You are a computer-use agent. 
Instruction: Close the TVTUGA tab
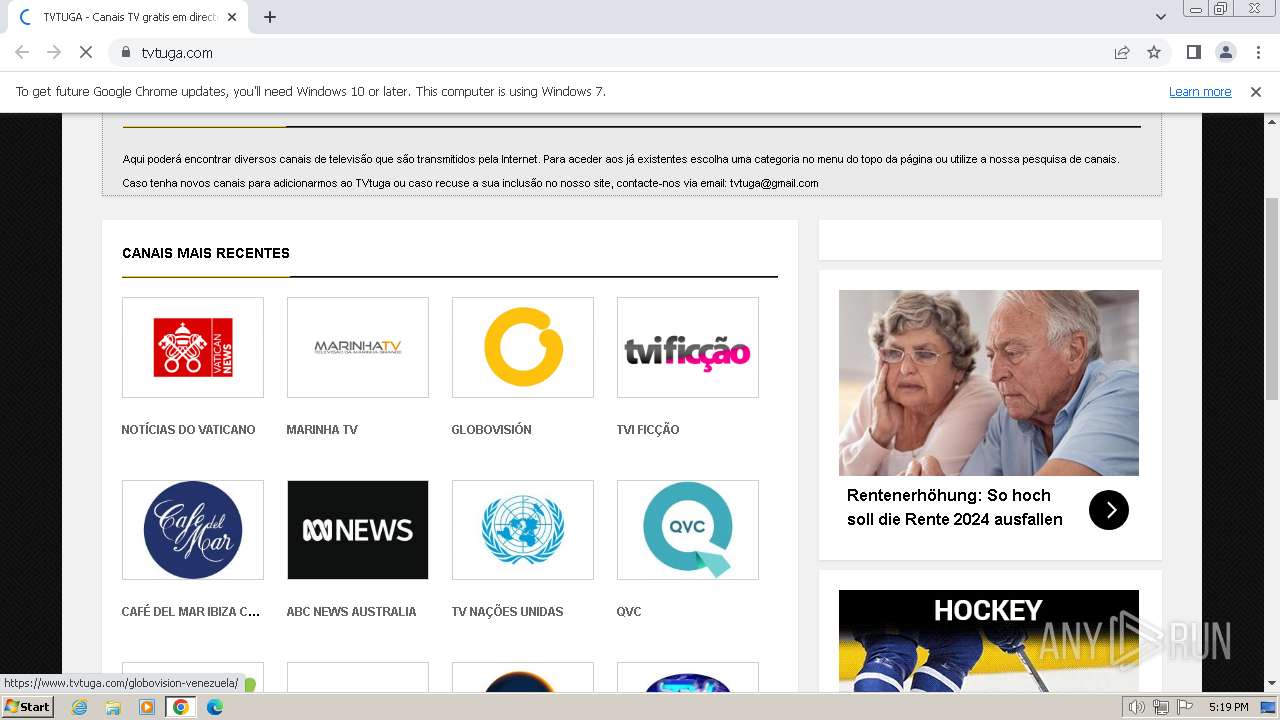232,17
